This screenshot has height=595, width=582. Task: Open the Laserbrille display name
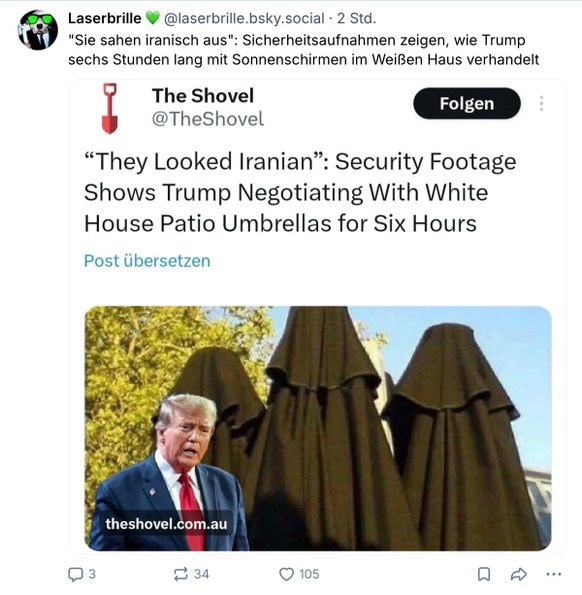coord(104,18)
